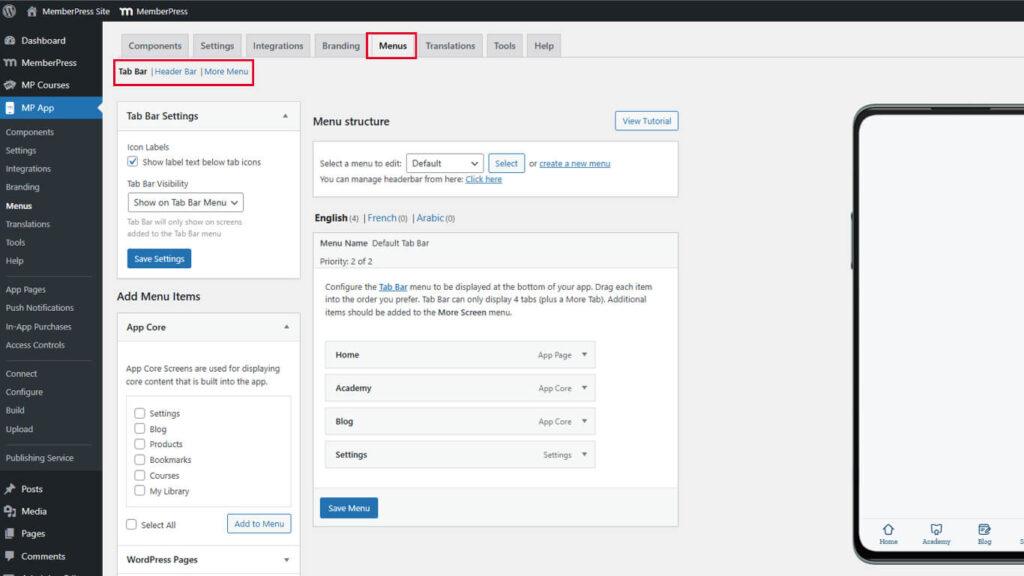Open the Header Bar submenu link

click(175, 72)
